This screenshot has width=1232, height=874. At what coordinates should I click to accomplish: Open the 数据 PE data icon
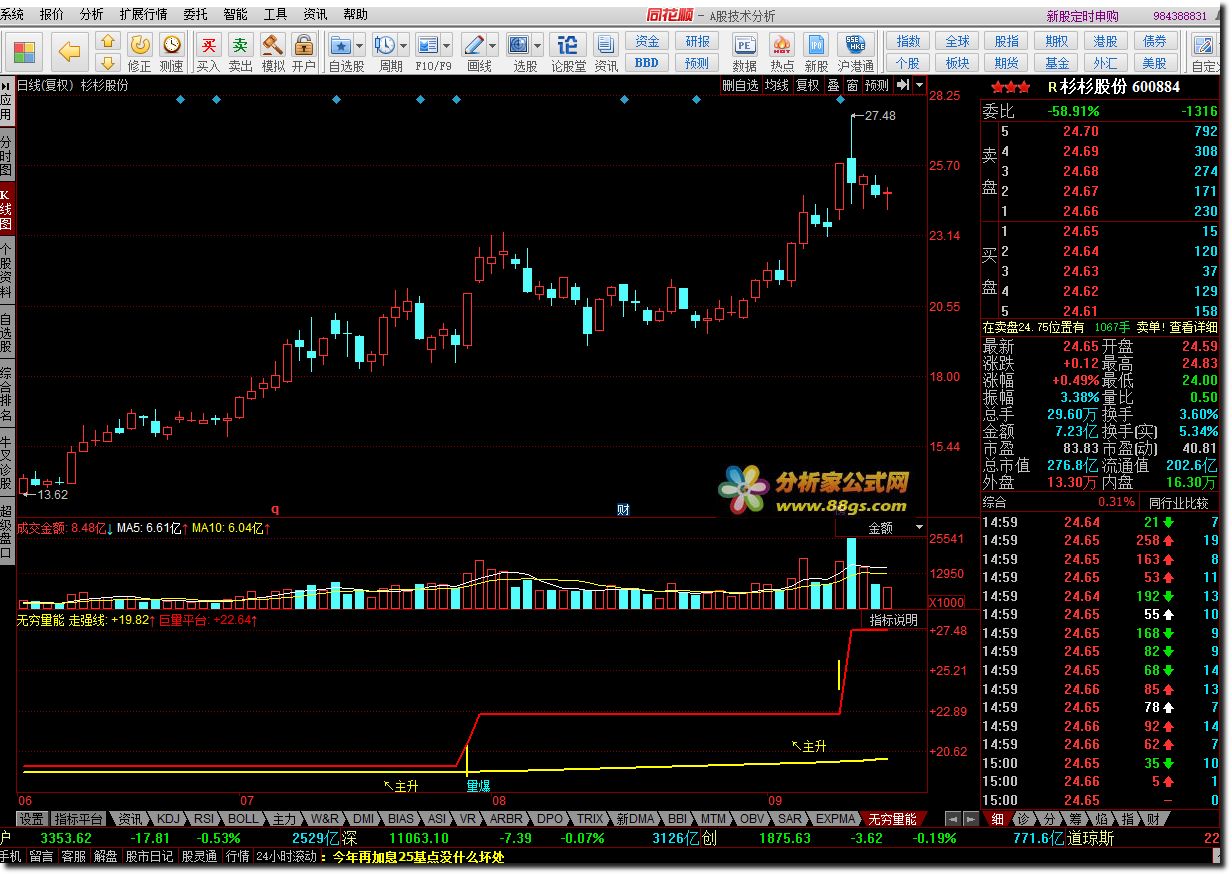(x=745, y=52)
